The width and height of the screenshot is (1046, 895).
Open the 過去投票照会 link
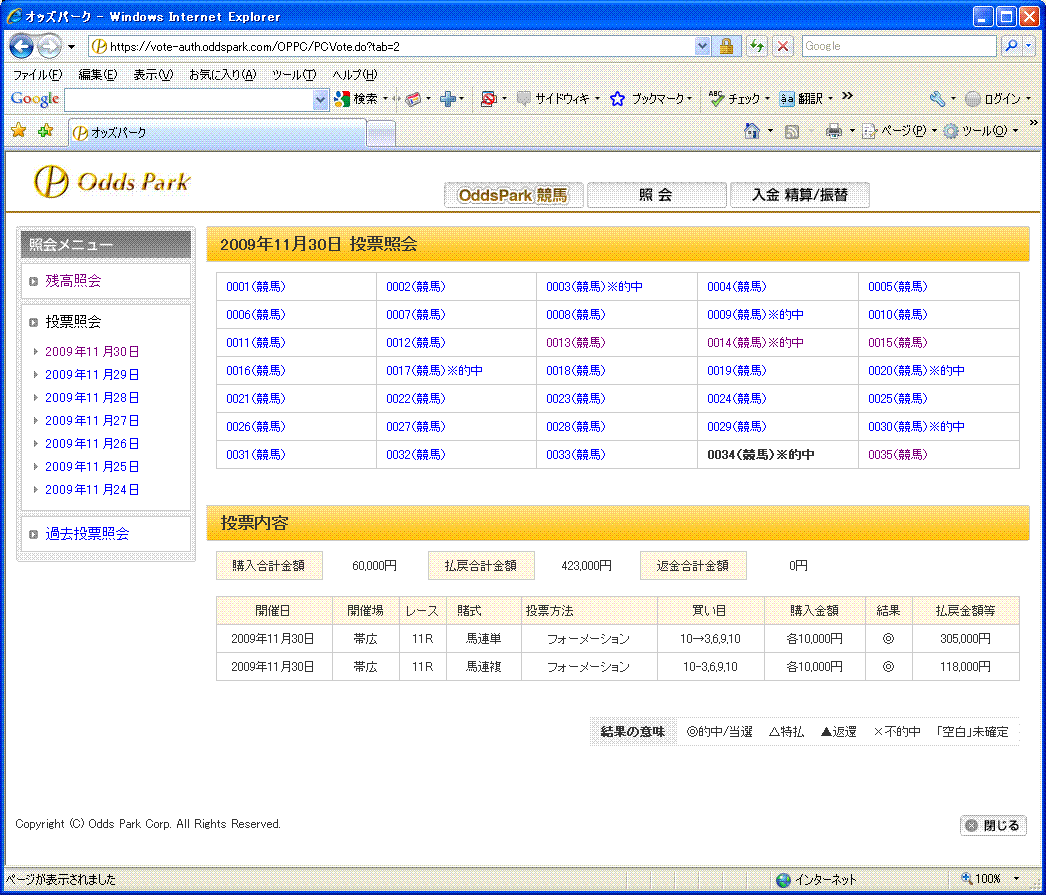click(x=87, y=534)
